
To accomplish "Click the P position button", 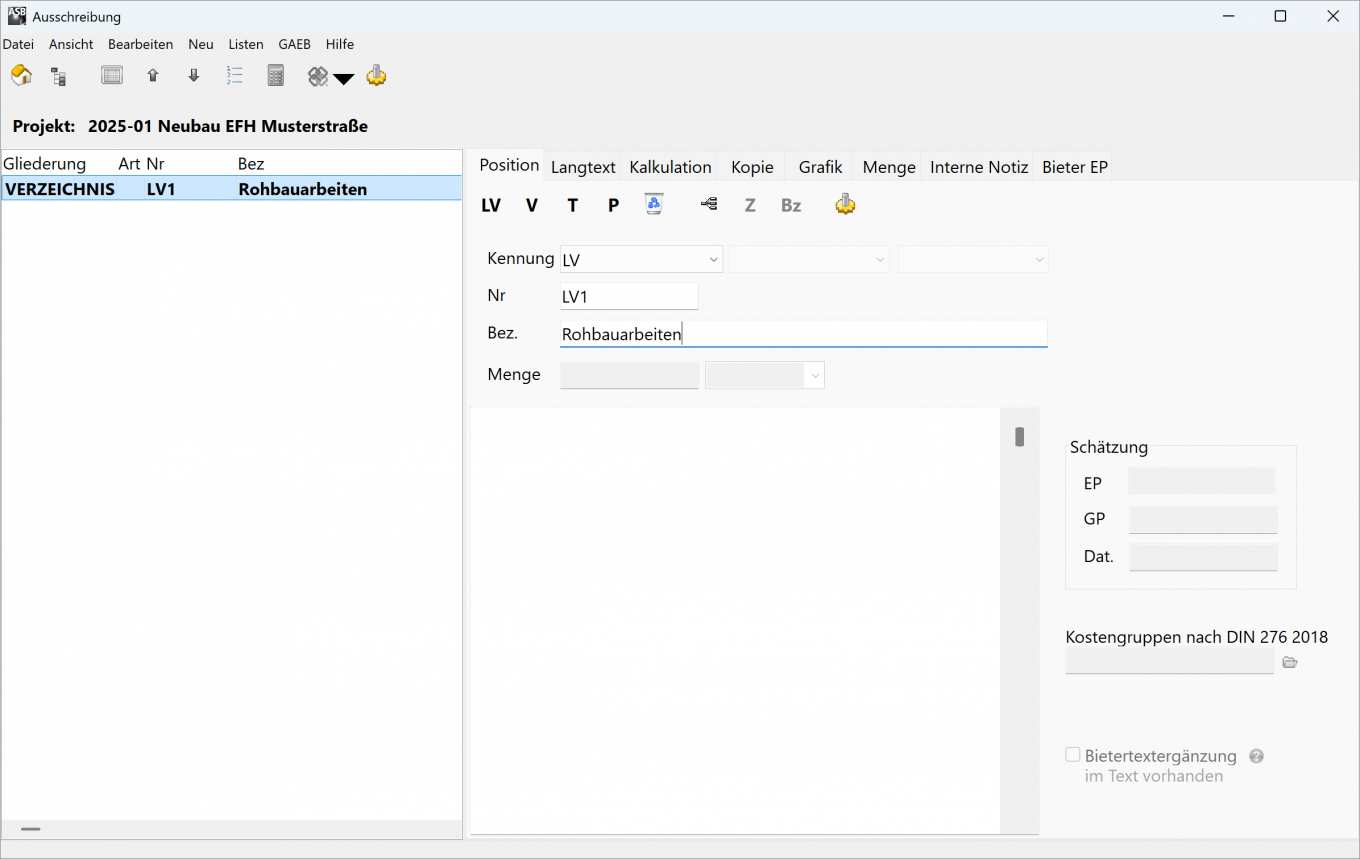I will [x=613, y=205].
